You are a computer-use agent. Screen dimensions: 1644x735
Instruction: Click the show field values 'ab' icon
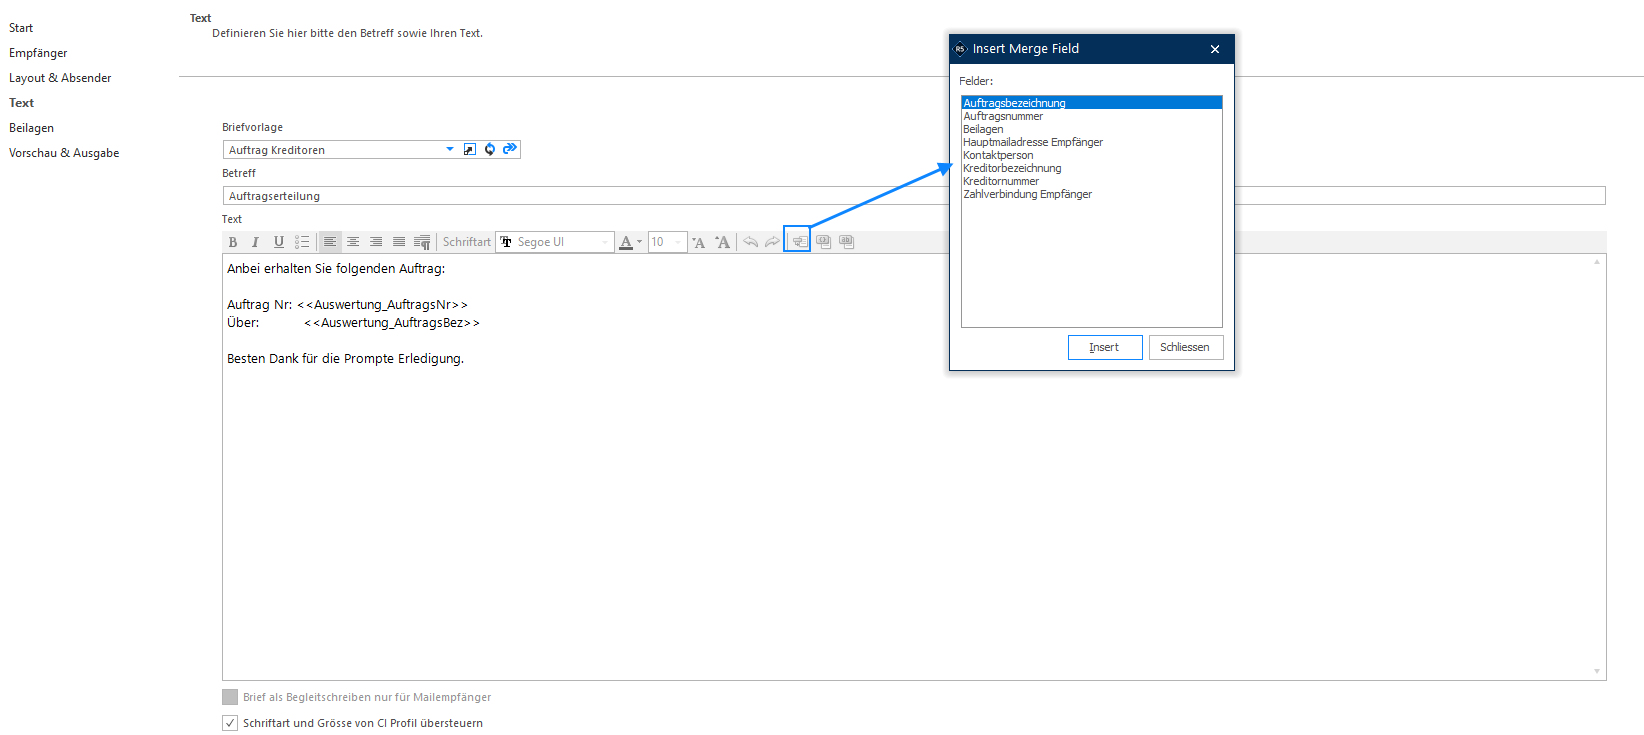pyautogui.click(x=846, y=242)
